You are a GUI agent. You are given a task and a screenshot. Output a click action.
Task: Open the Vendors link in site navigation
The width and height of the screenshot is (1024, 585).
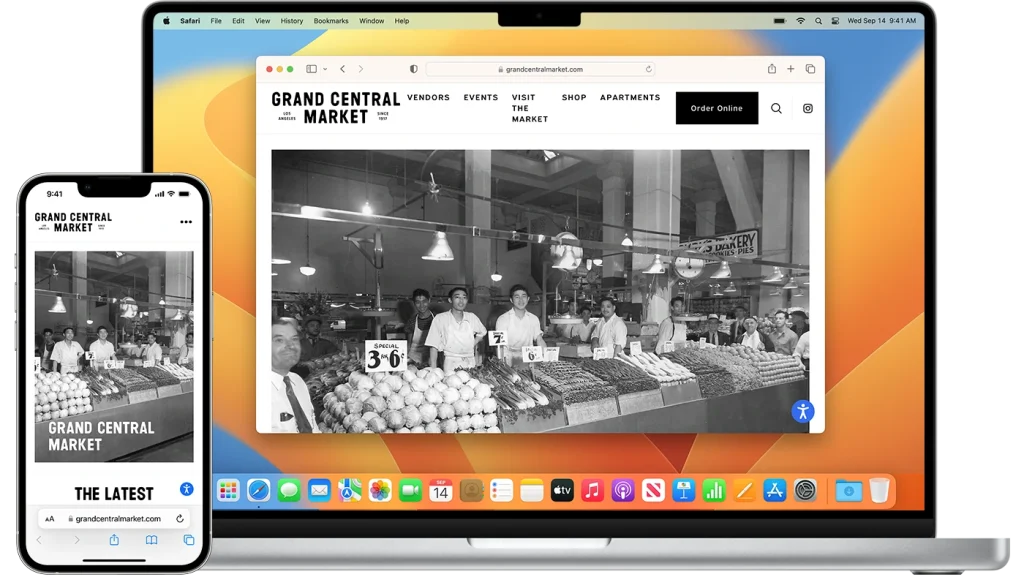tap(428, 98)
